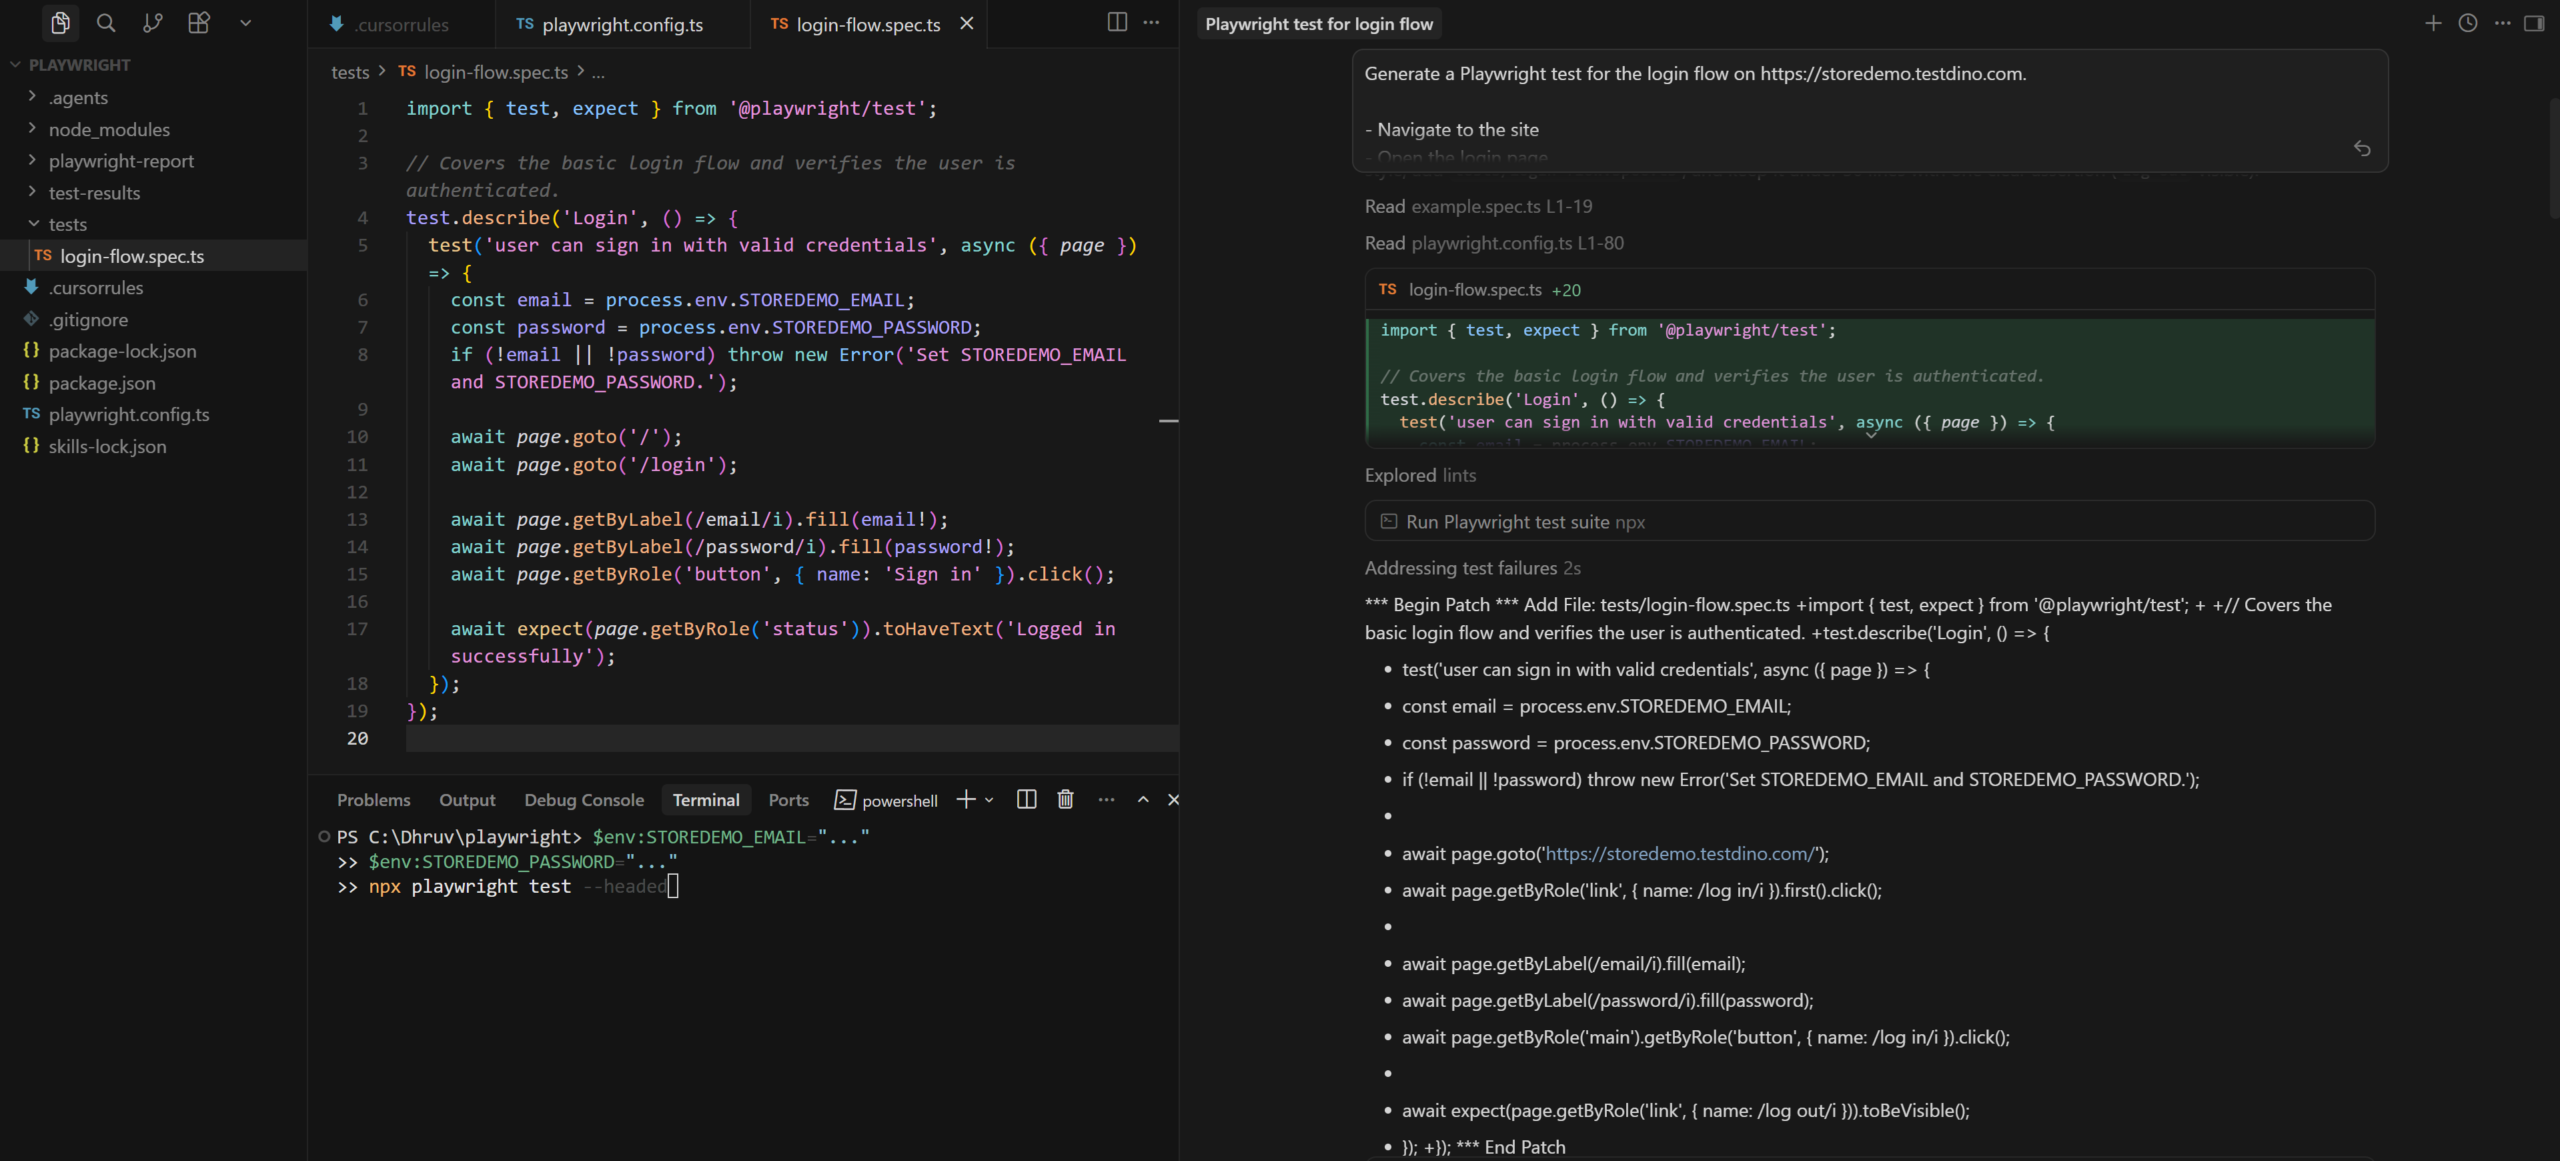
Task: Kill terminal with trash icon
Action: click(x=1065, y=799)
